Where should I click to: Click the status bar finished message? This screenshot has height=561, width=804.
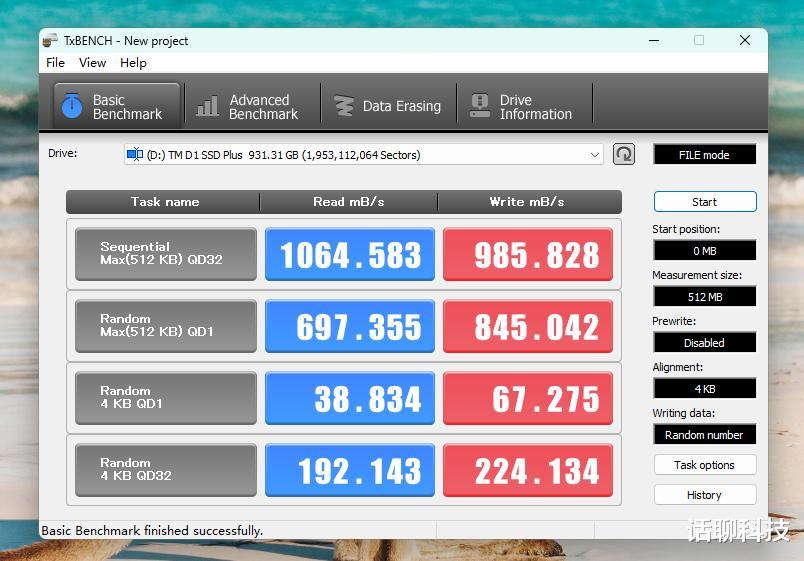152,530
